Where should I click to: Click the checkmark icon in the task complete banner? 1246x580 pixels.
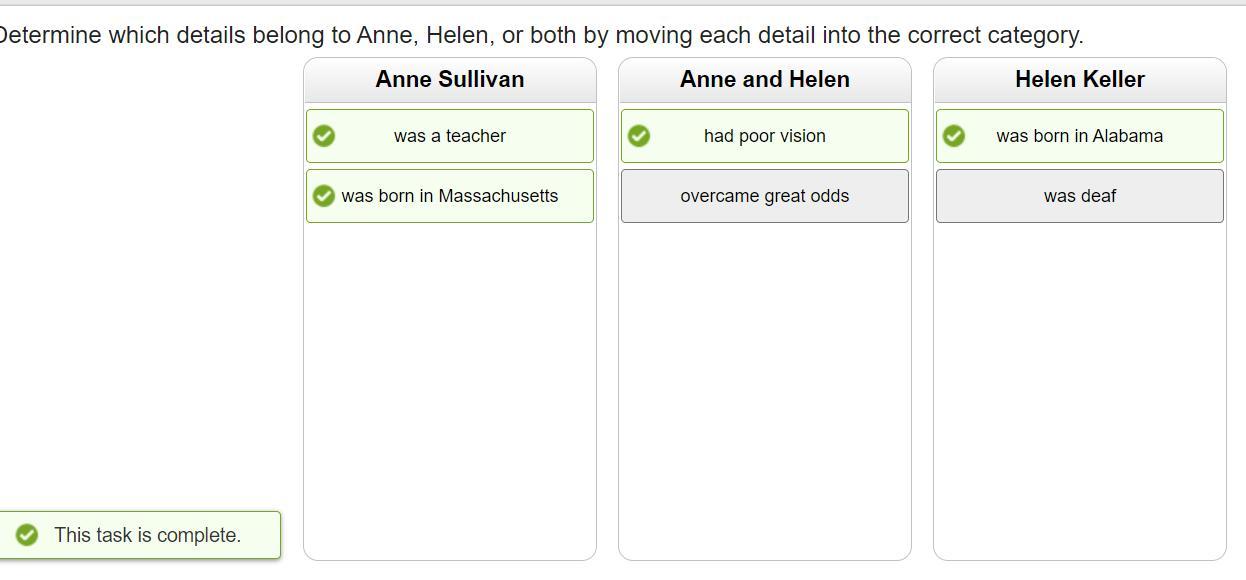click(27, 535)
